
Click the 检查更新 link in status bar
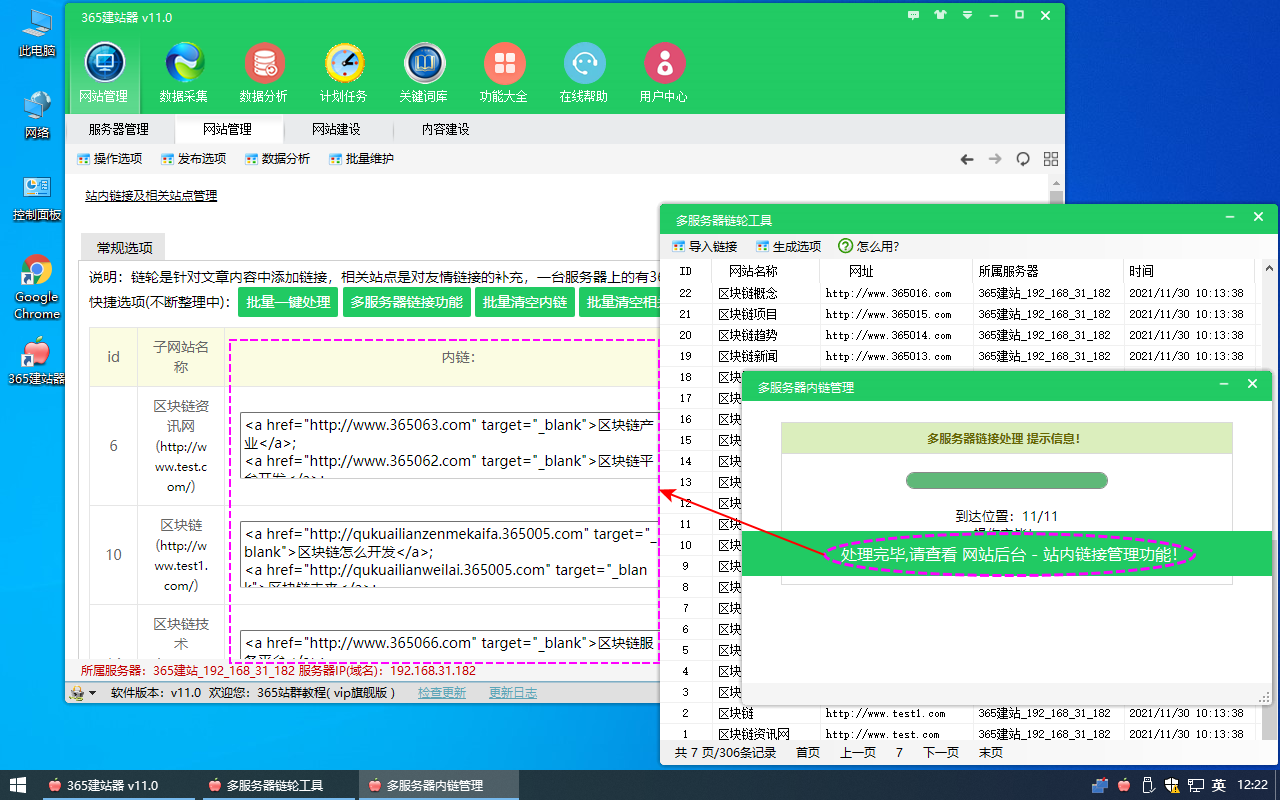pos(442,692)
